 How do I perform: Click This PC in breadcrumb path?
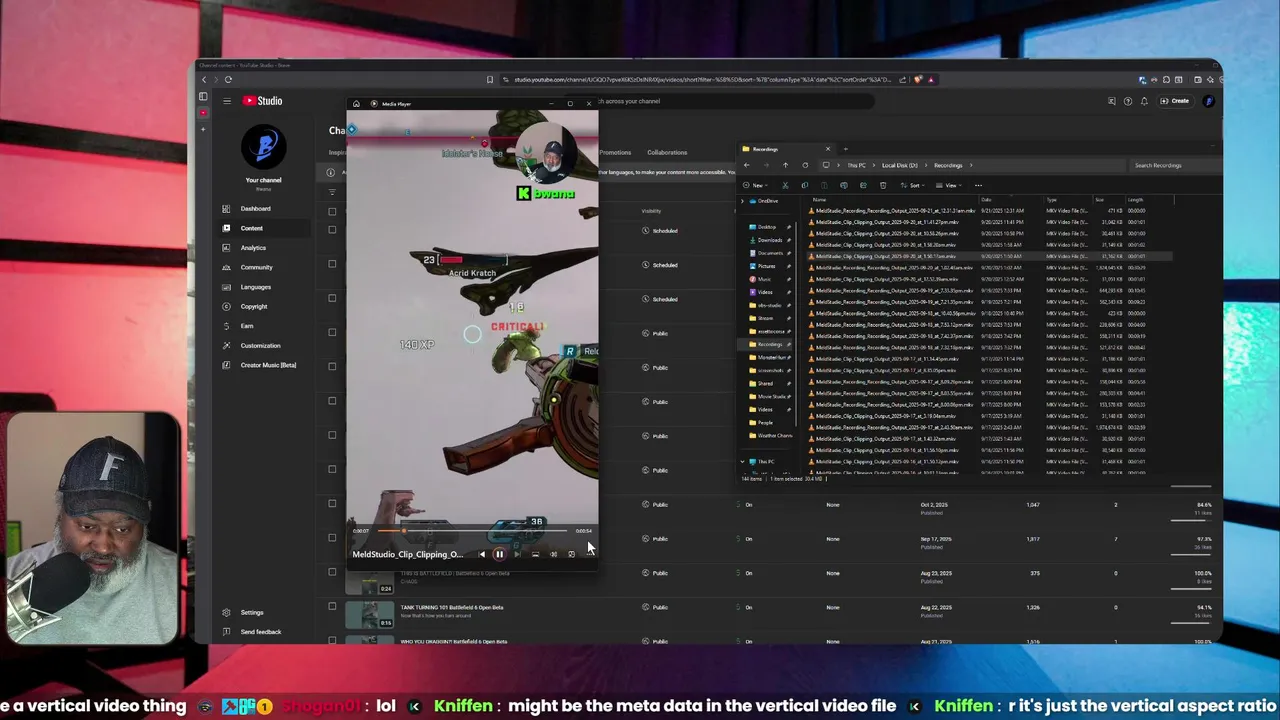(857, 165)
